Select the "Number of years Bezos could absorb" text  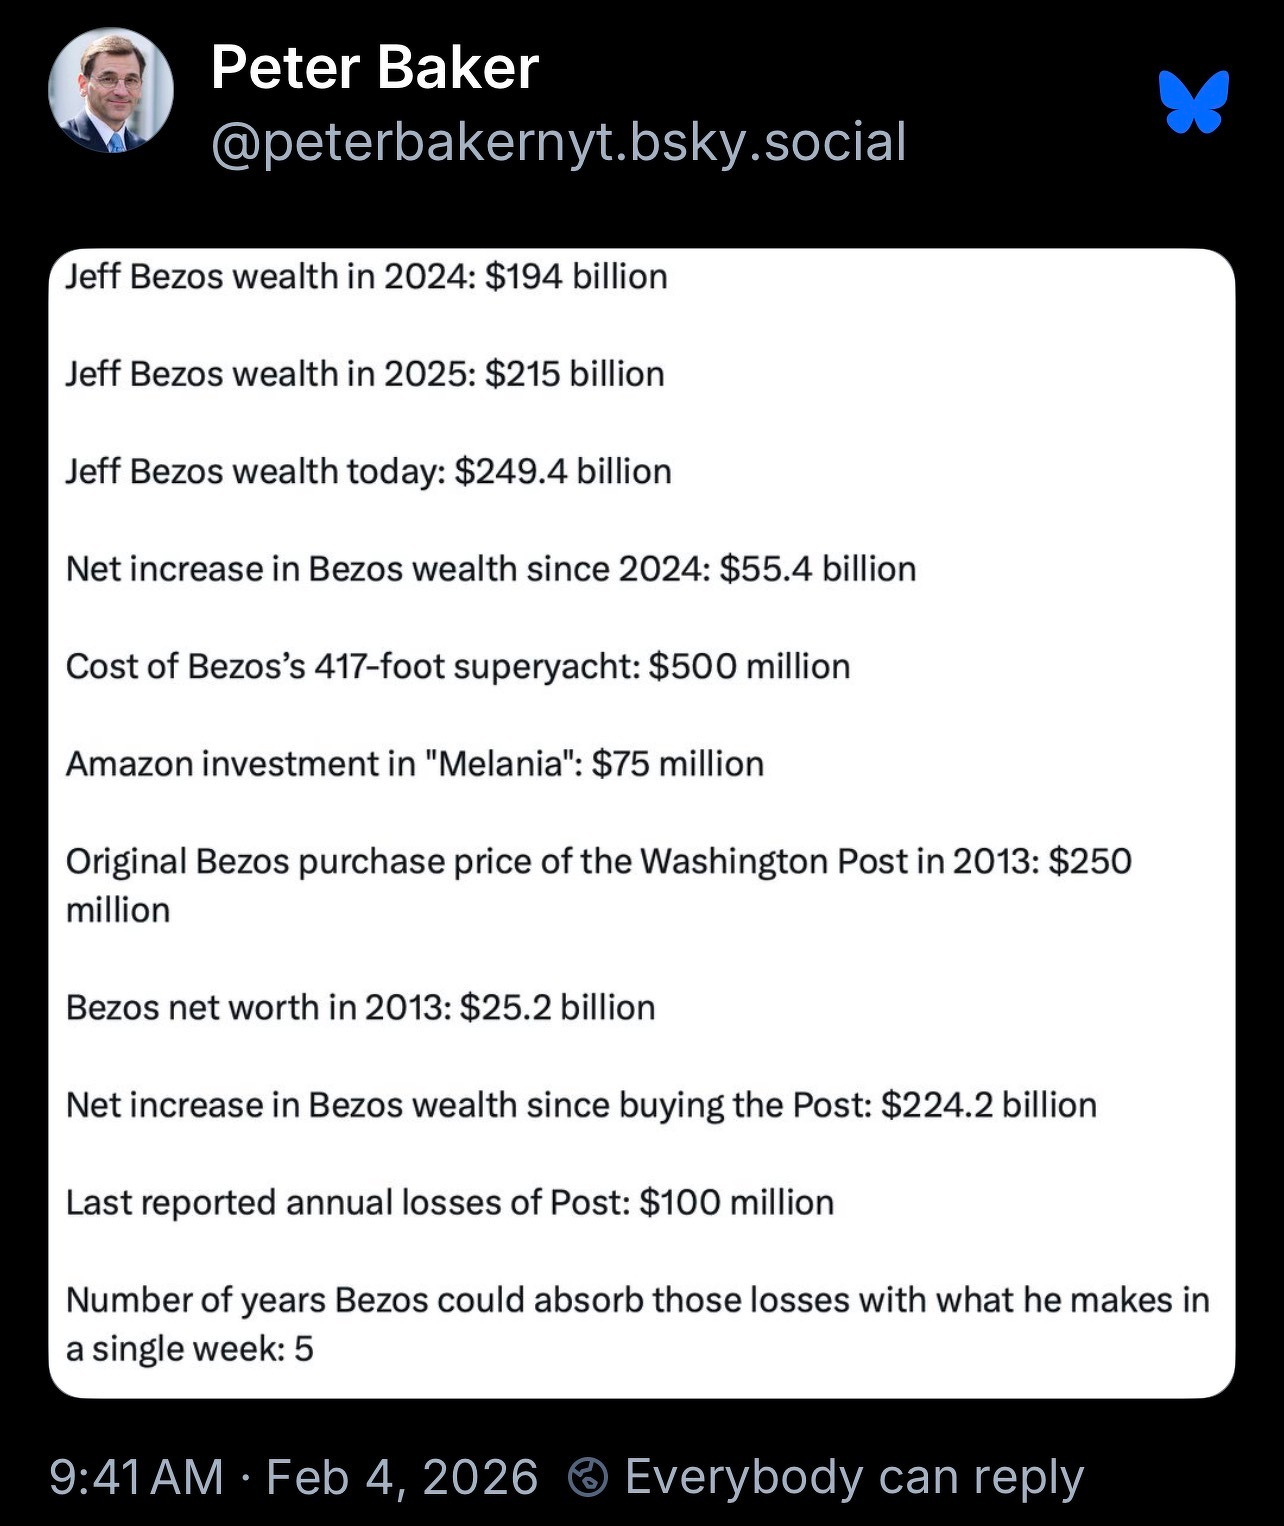point(637,1300)
